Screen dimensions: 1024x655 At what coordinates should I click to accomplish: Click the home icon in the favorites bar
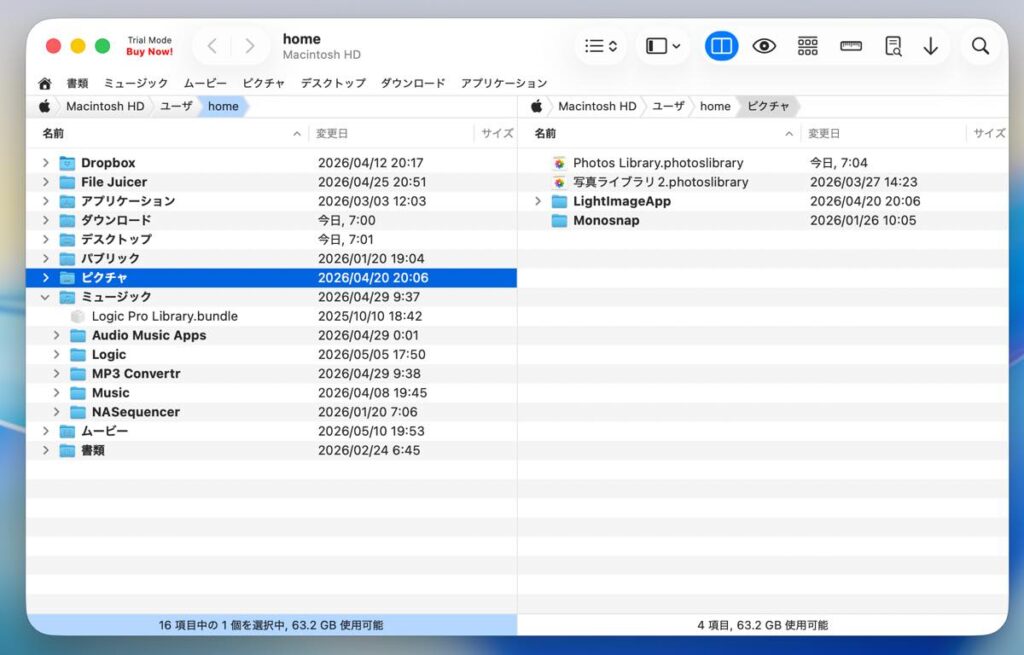coord(45,83)
